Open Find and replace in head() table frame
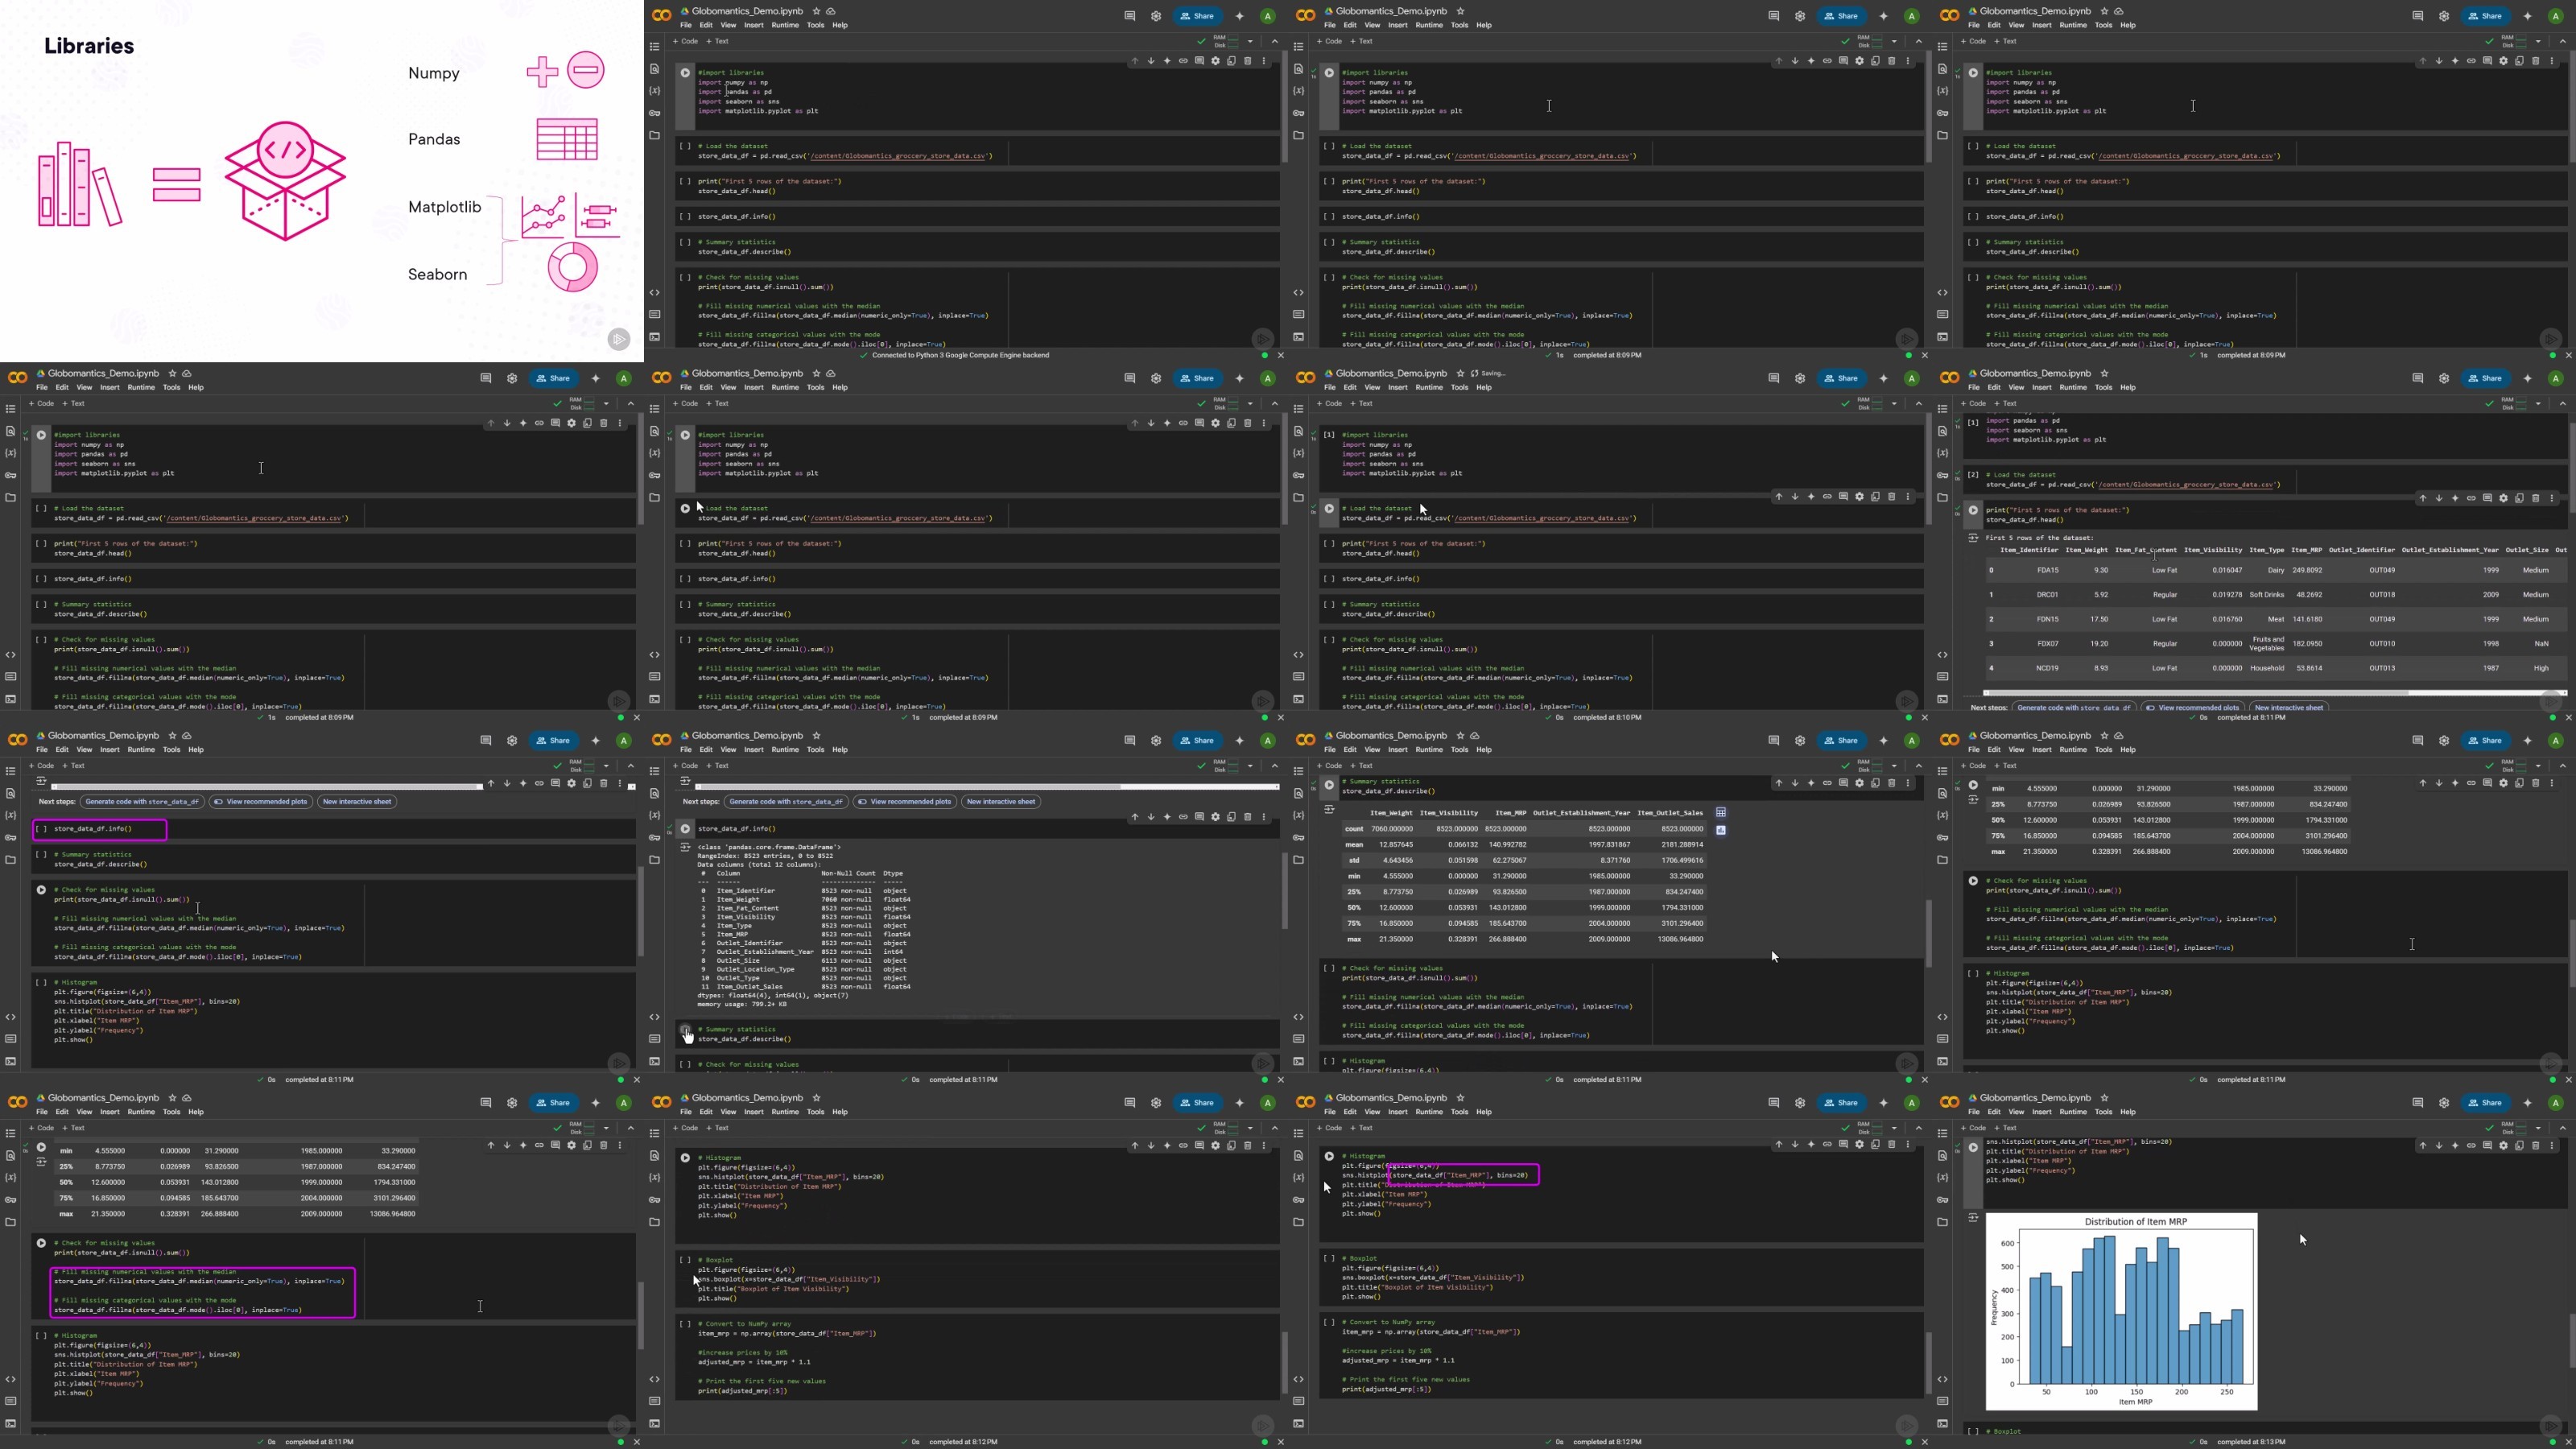This screenshot has width=2576, height=1449. [x=1943, y=431]
